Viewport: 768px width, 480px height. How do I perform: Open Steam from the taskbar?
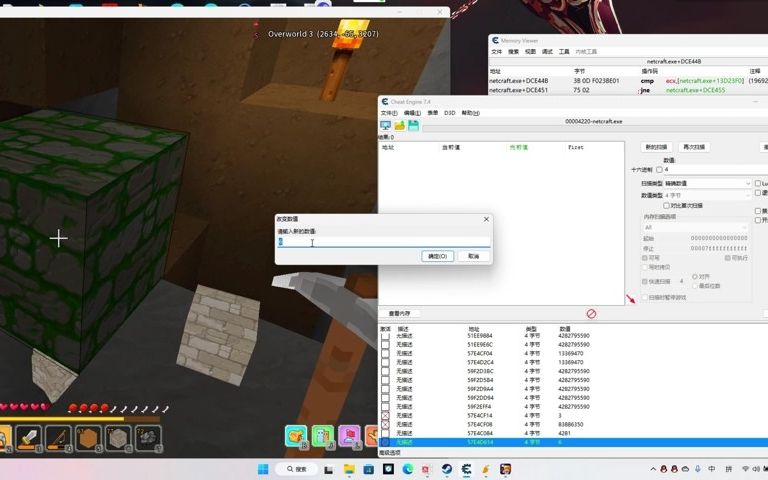(x=447, y=469)
